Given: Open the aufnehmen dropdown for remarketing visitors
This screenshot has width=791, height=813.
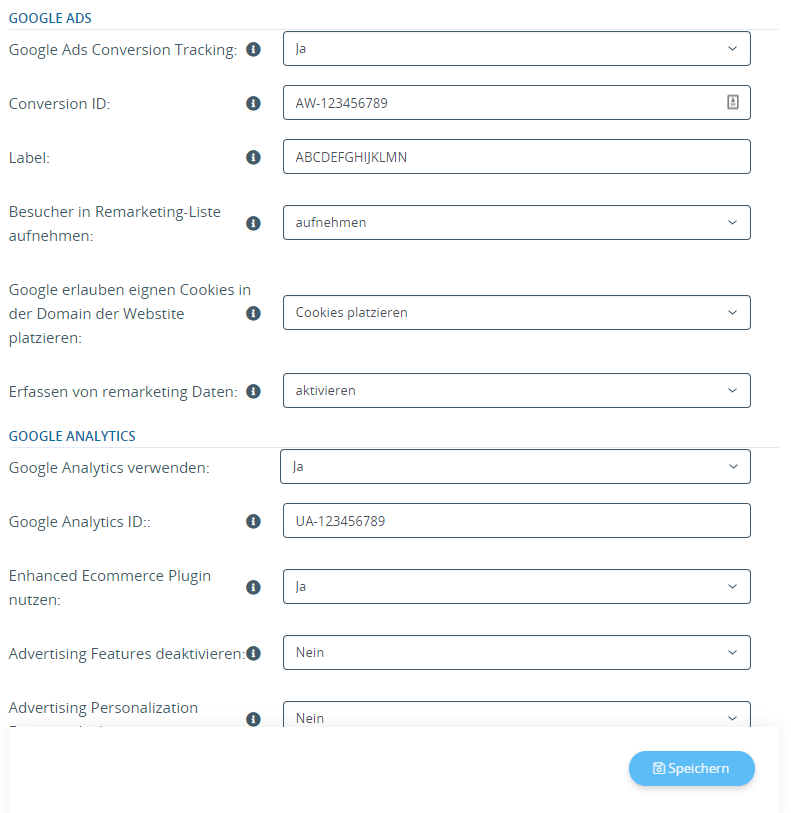Looking at the screenshot, I should (515, 222).
